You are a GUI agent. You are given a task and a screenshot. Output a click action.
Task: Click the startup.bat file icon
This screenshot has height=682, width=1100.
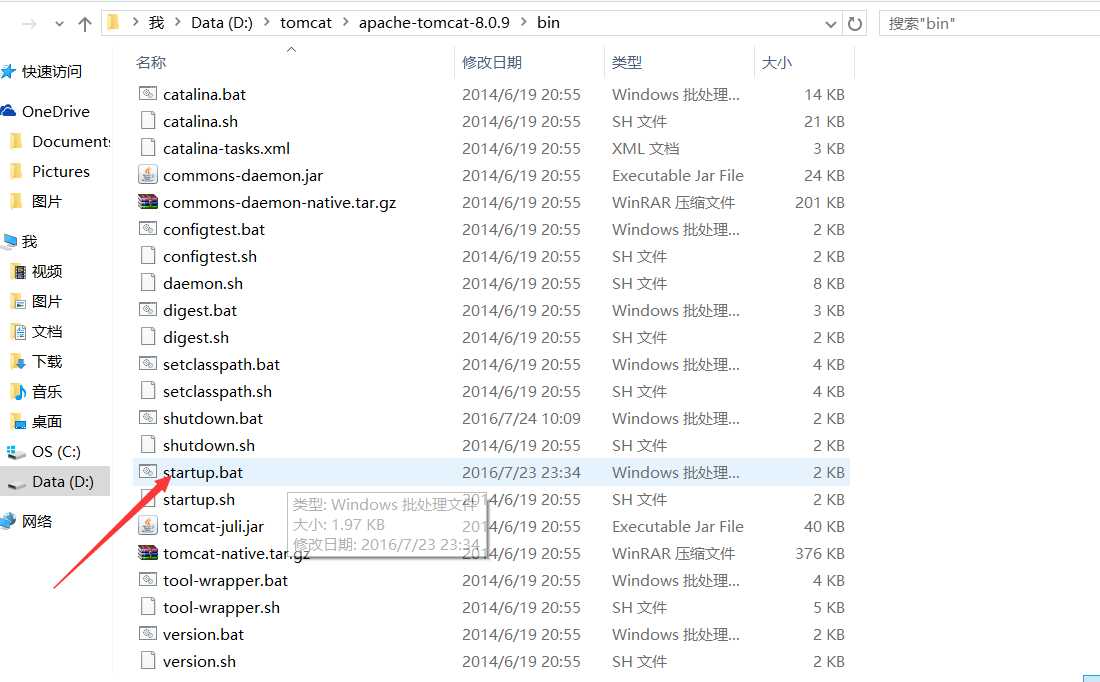click(147, 472)
